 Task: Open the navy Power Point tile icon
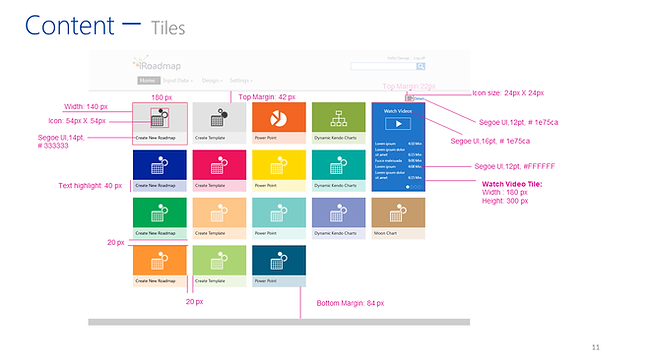tap(279, 261)
